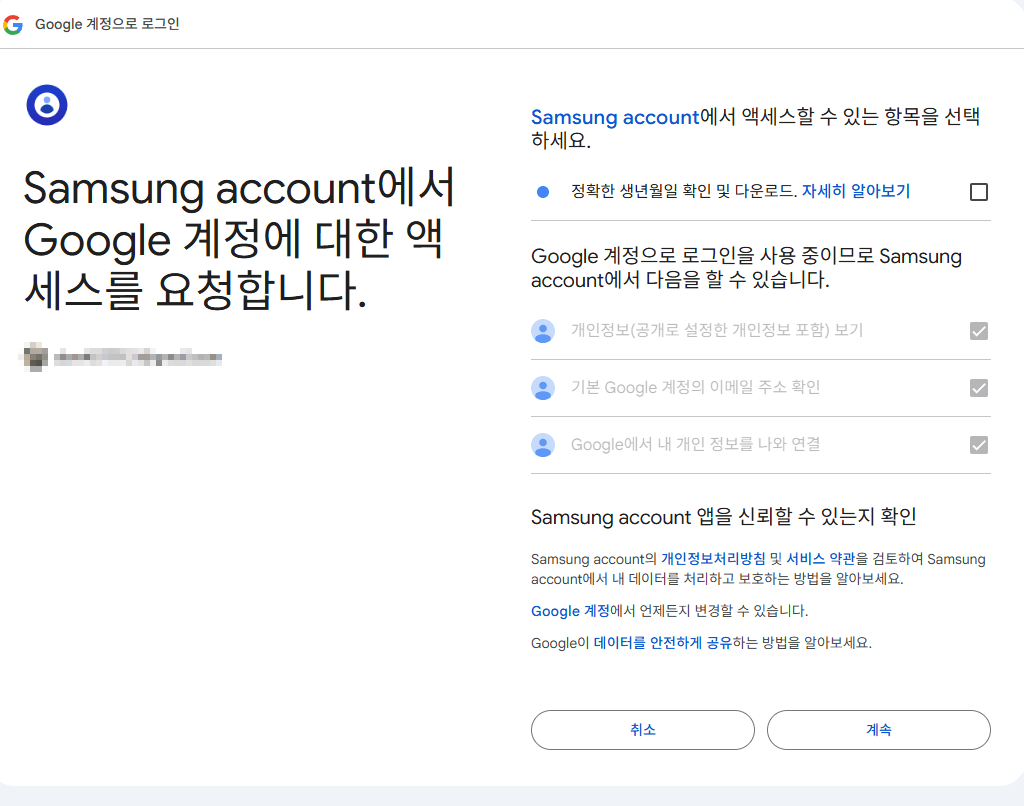Open the 서비스 약관 link
Image resolution: width=1024 pixels, height=806 pixels.
click(x=820, y=558)
